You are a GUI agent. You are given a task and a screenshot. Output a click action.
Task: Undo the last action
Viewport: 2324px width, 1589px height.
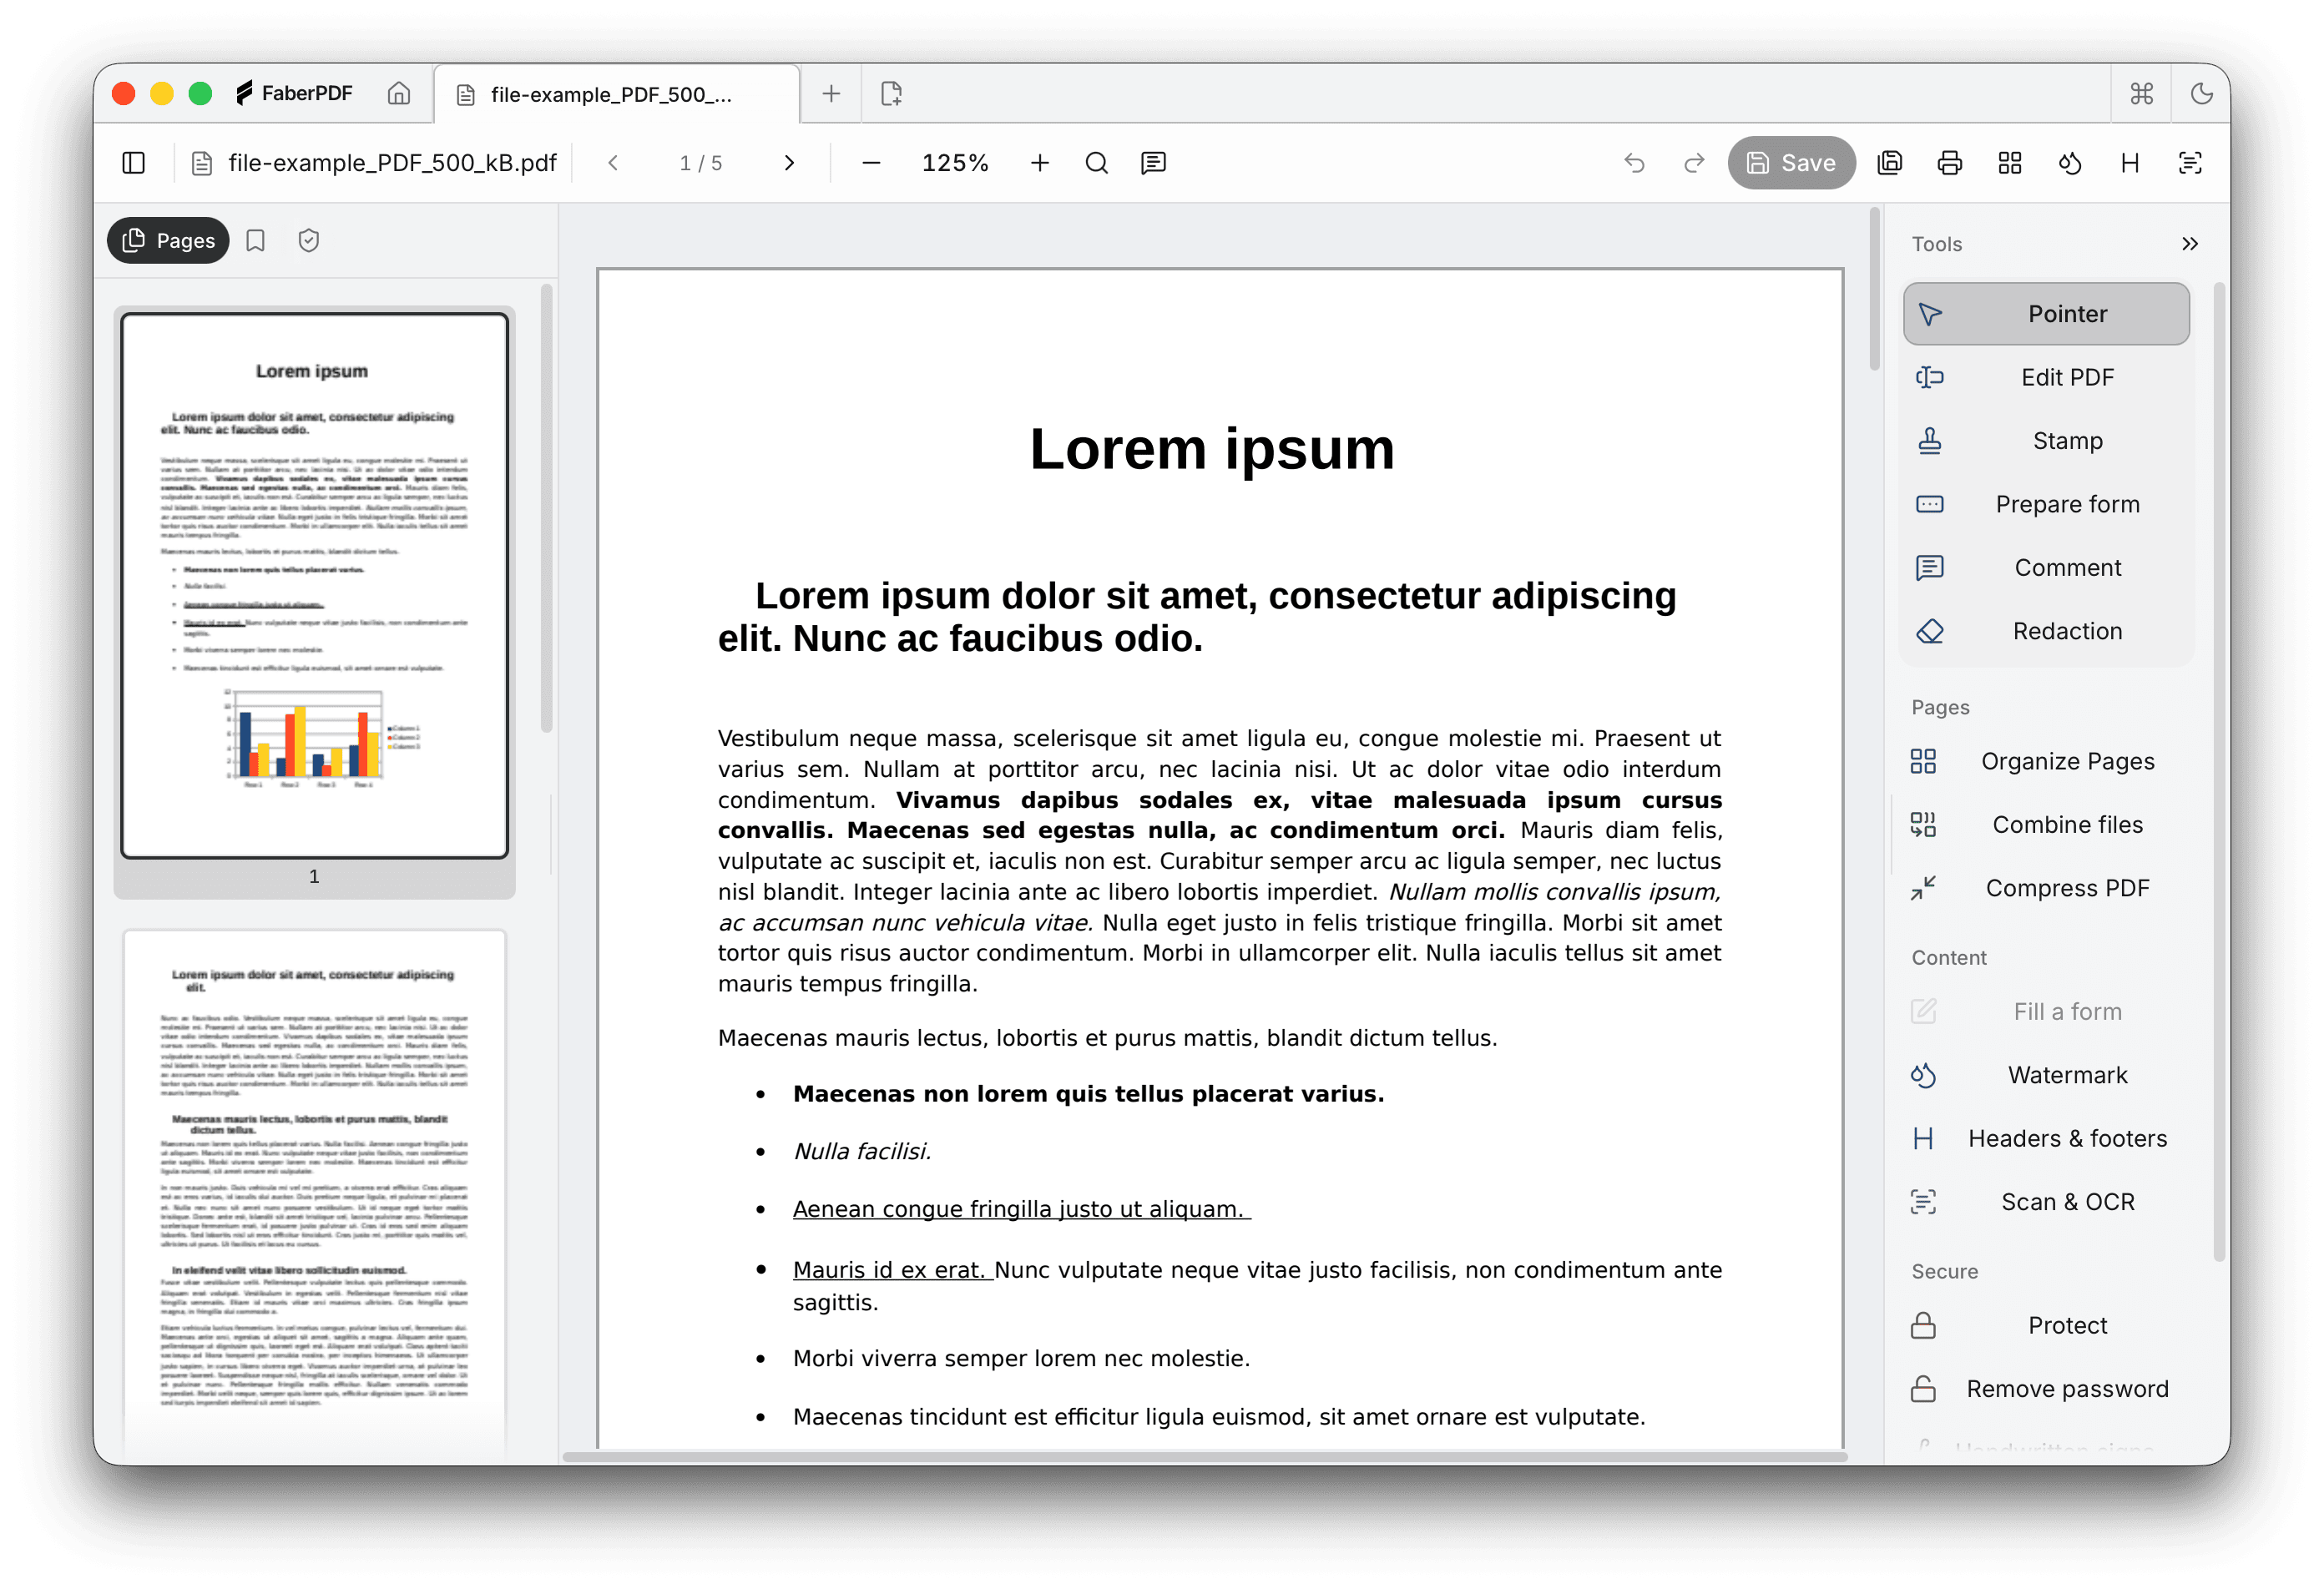(x=1634, y=163)
